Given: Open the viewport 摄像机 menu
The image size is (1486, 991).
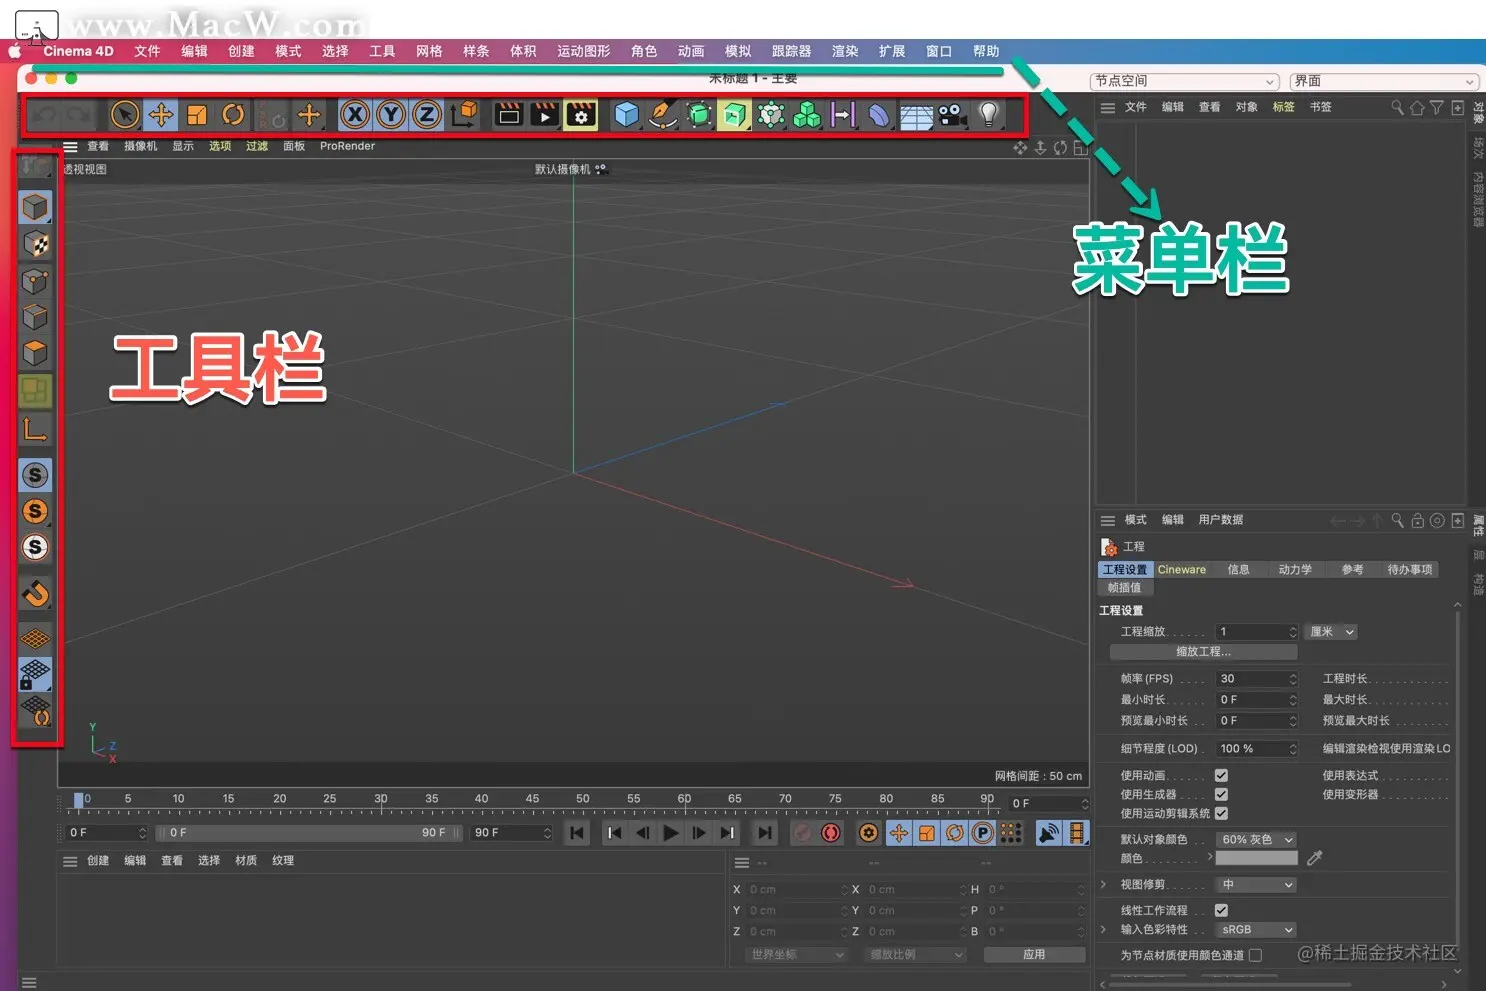Looking at the screenshot, I should click(141, 146).
